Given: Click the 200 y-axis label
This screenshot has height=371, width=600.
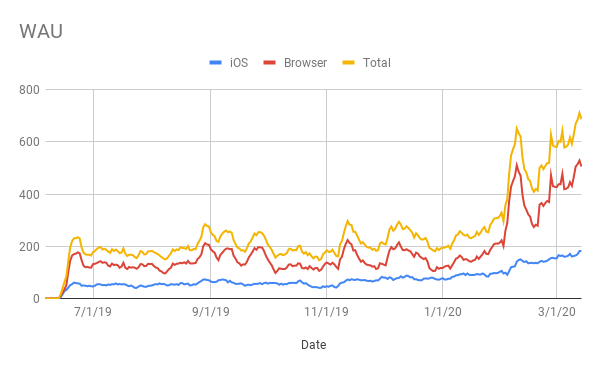Looking at the screenshot, I should coord(29,247).
